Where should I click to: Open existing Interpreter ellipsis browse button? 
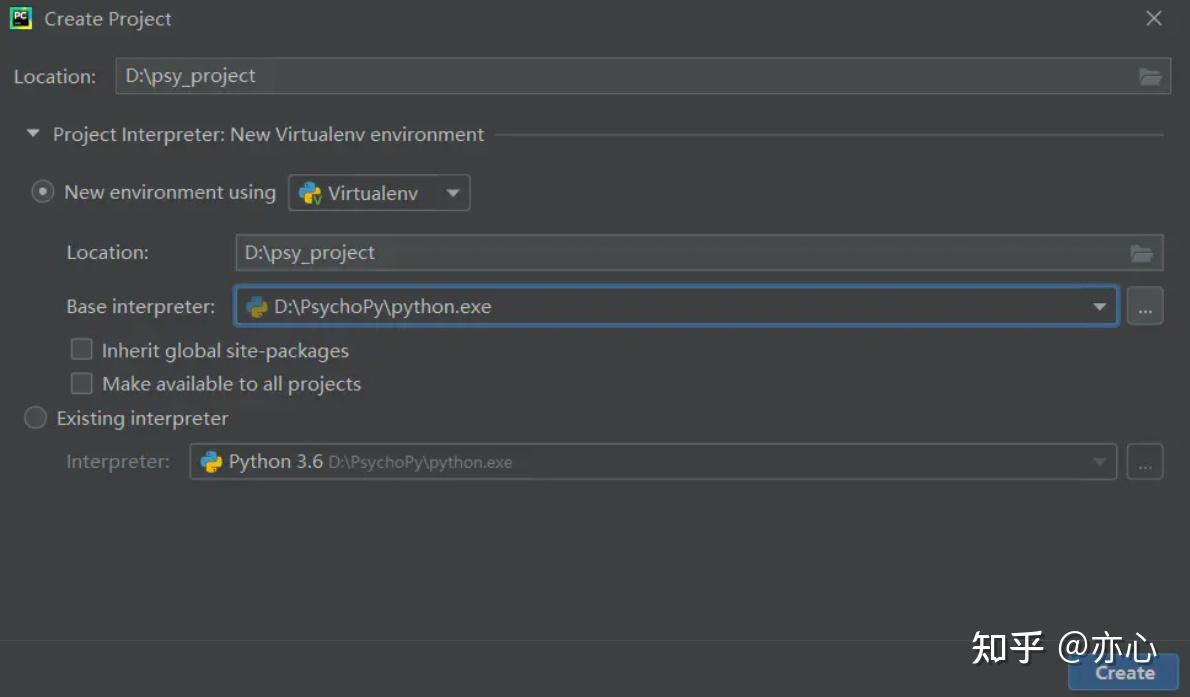point(1145,462)
